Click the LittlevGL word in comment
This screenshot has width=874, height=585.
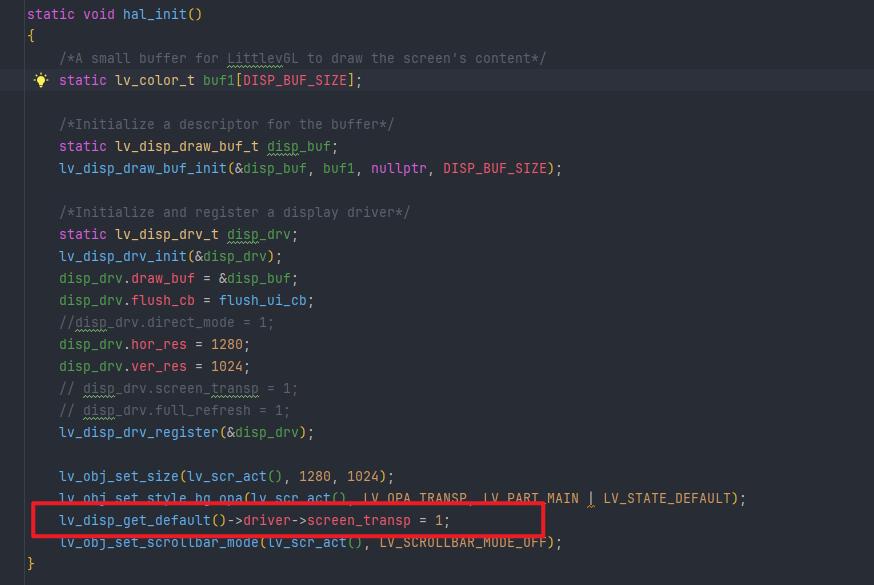point(263,58)
